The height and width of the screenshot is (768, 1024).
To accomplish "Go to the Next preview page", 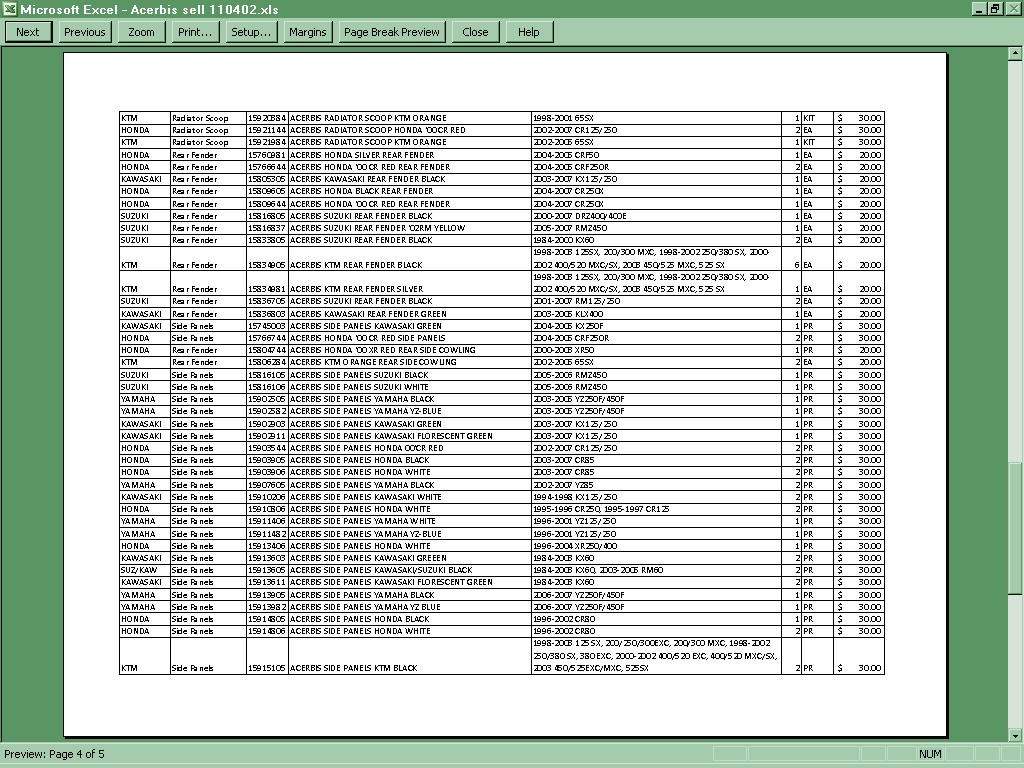I will (28, 32).
